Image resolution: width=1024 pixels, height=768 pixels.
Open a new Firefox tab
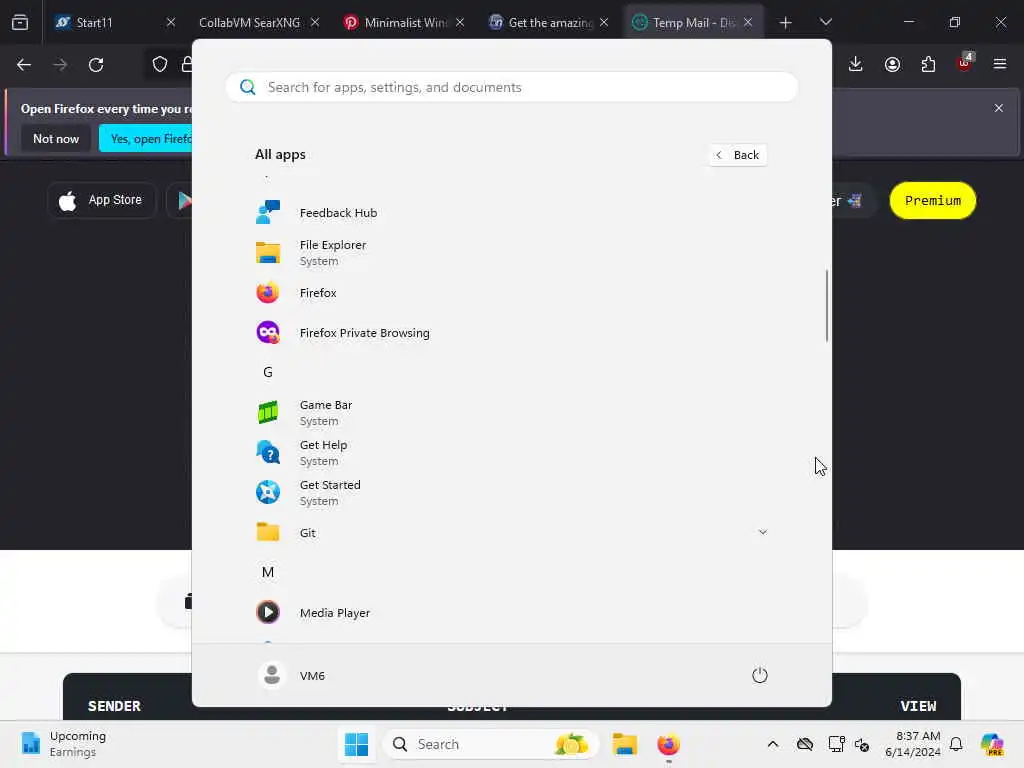click(785, 23)
